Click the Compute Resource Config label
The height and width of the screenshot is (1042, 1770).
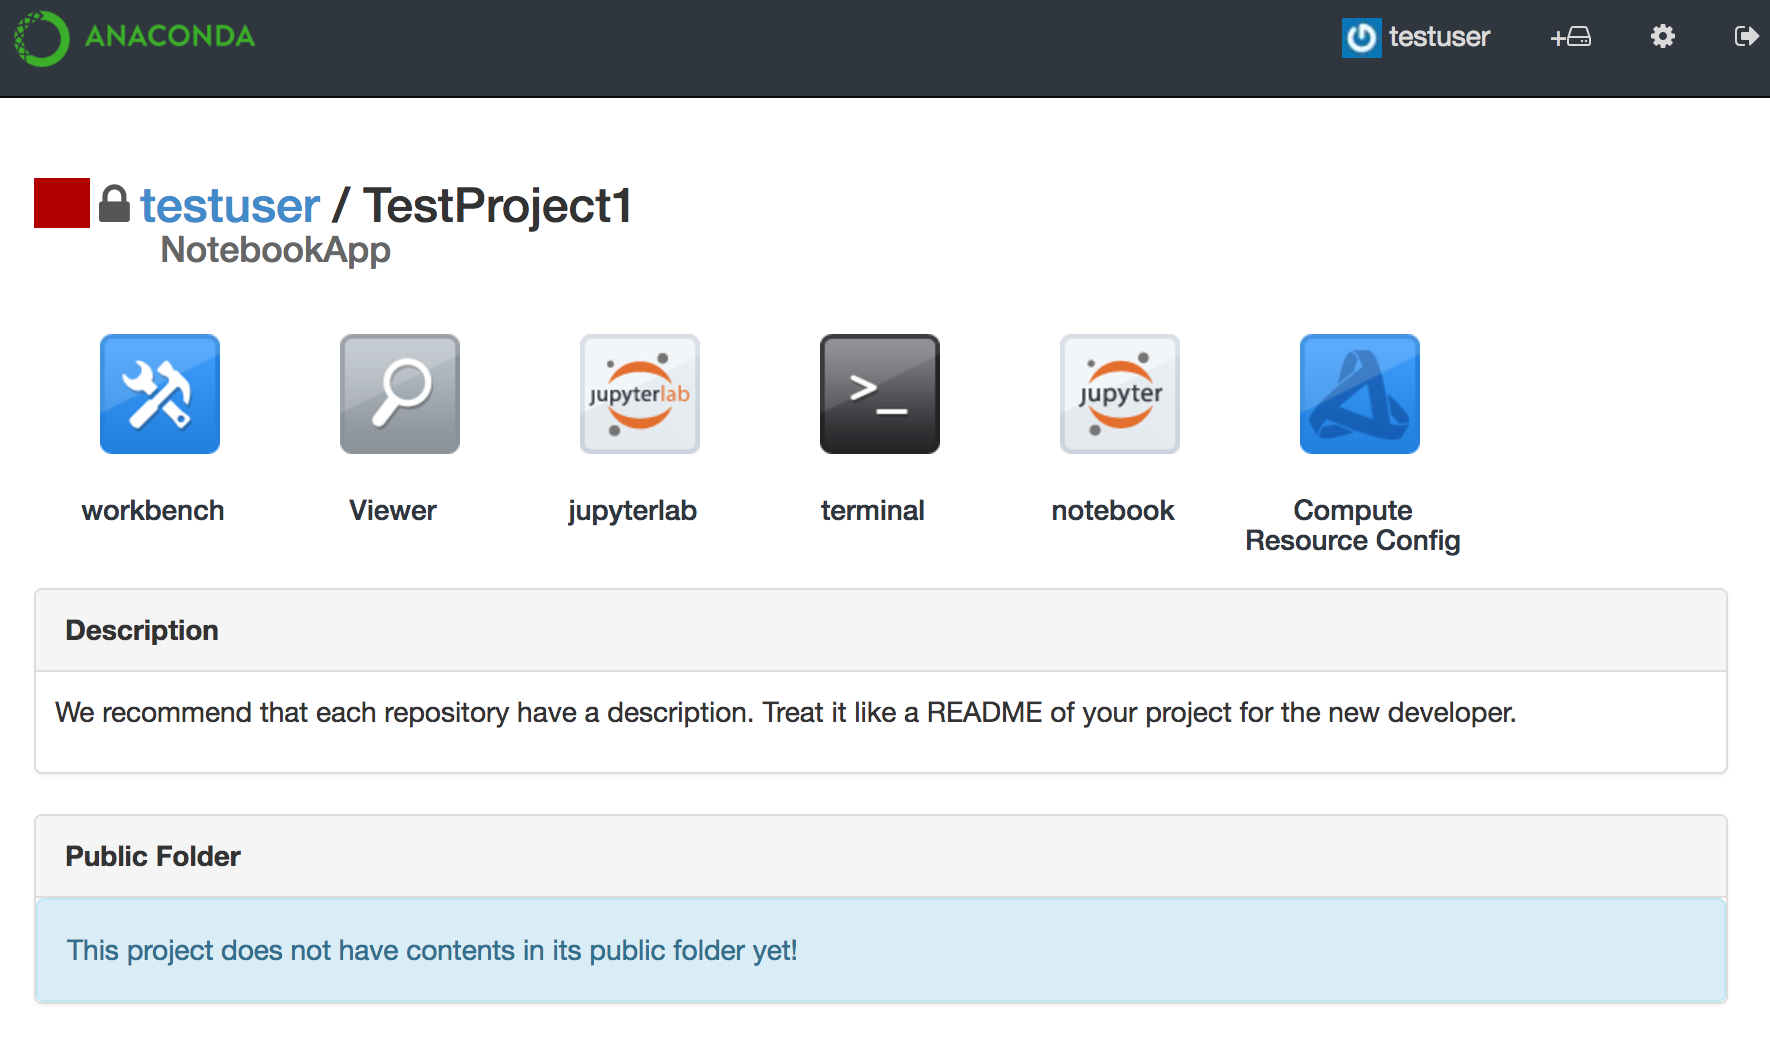tap(1353, 525)
